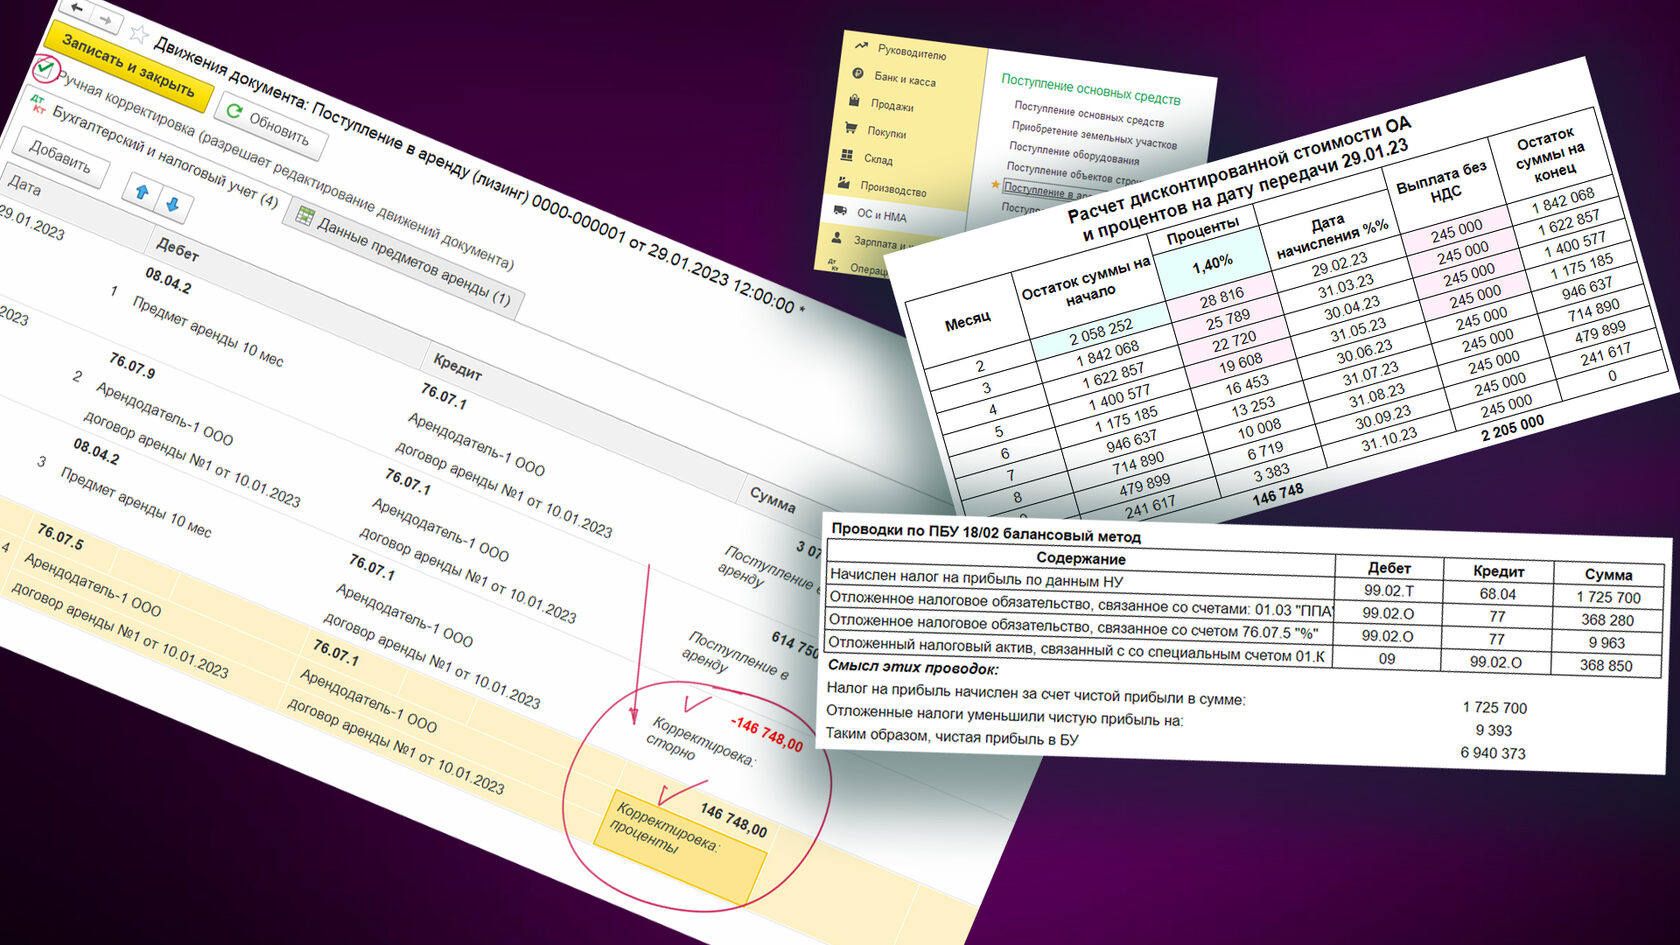Viewport: 1680px width, 945px height.
Task: Go forward with the right arrow icon
Action: tap(106, 20)
